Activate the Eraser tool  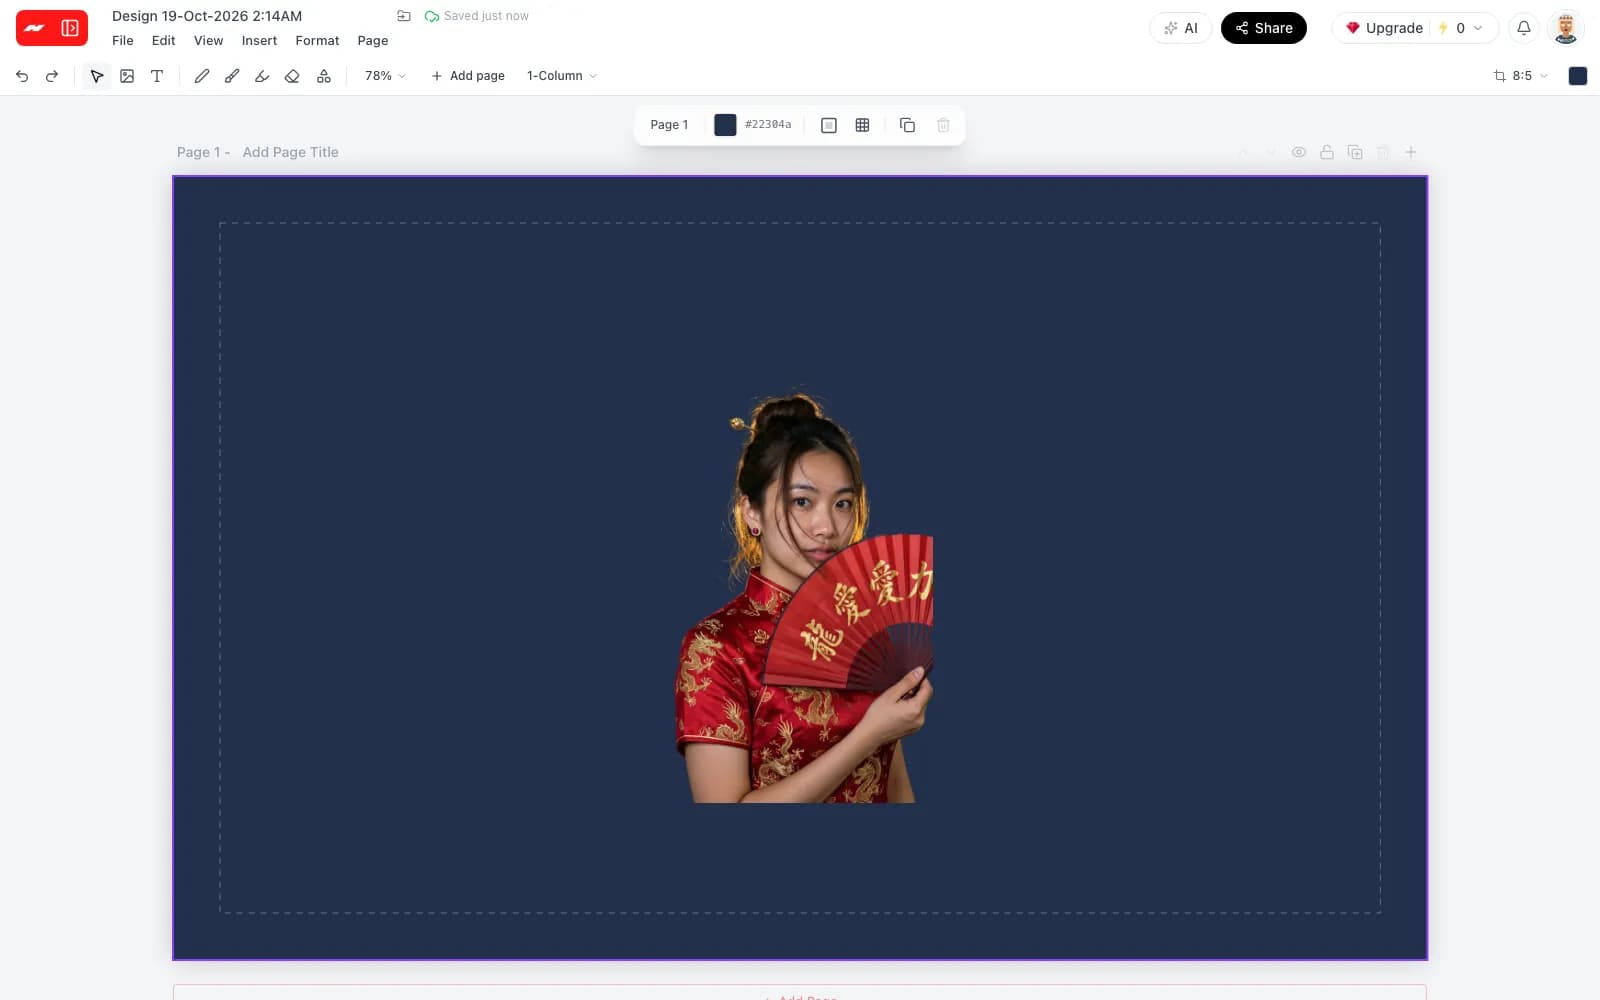point(292,76)
